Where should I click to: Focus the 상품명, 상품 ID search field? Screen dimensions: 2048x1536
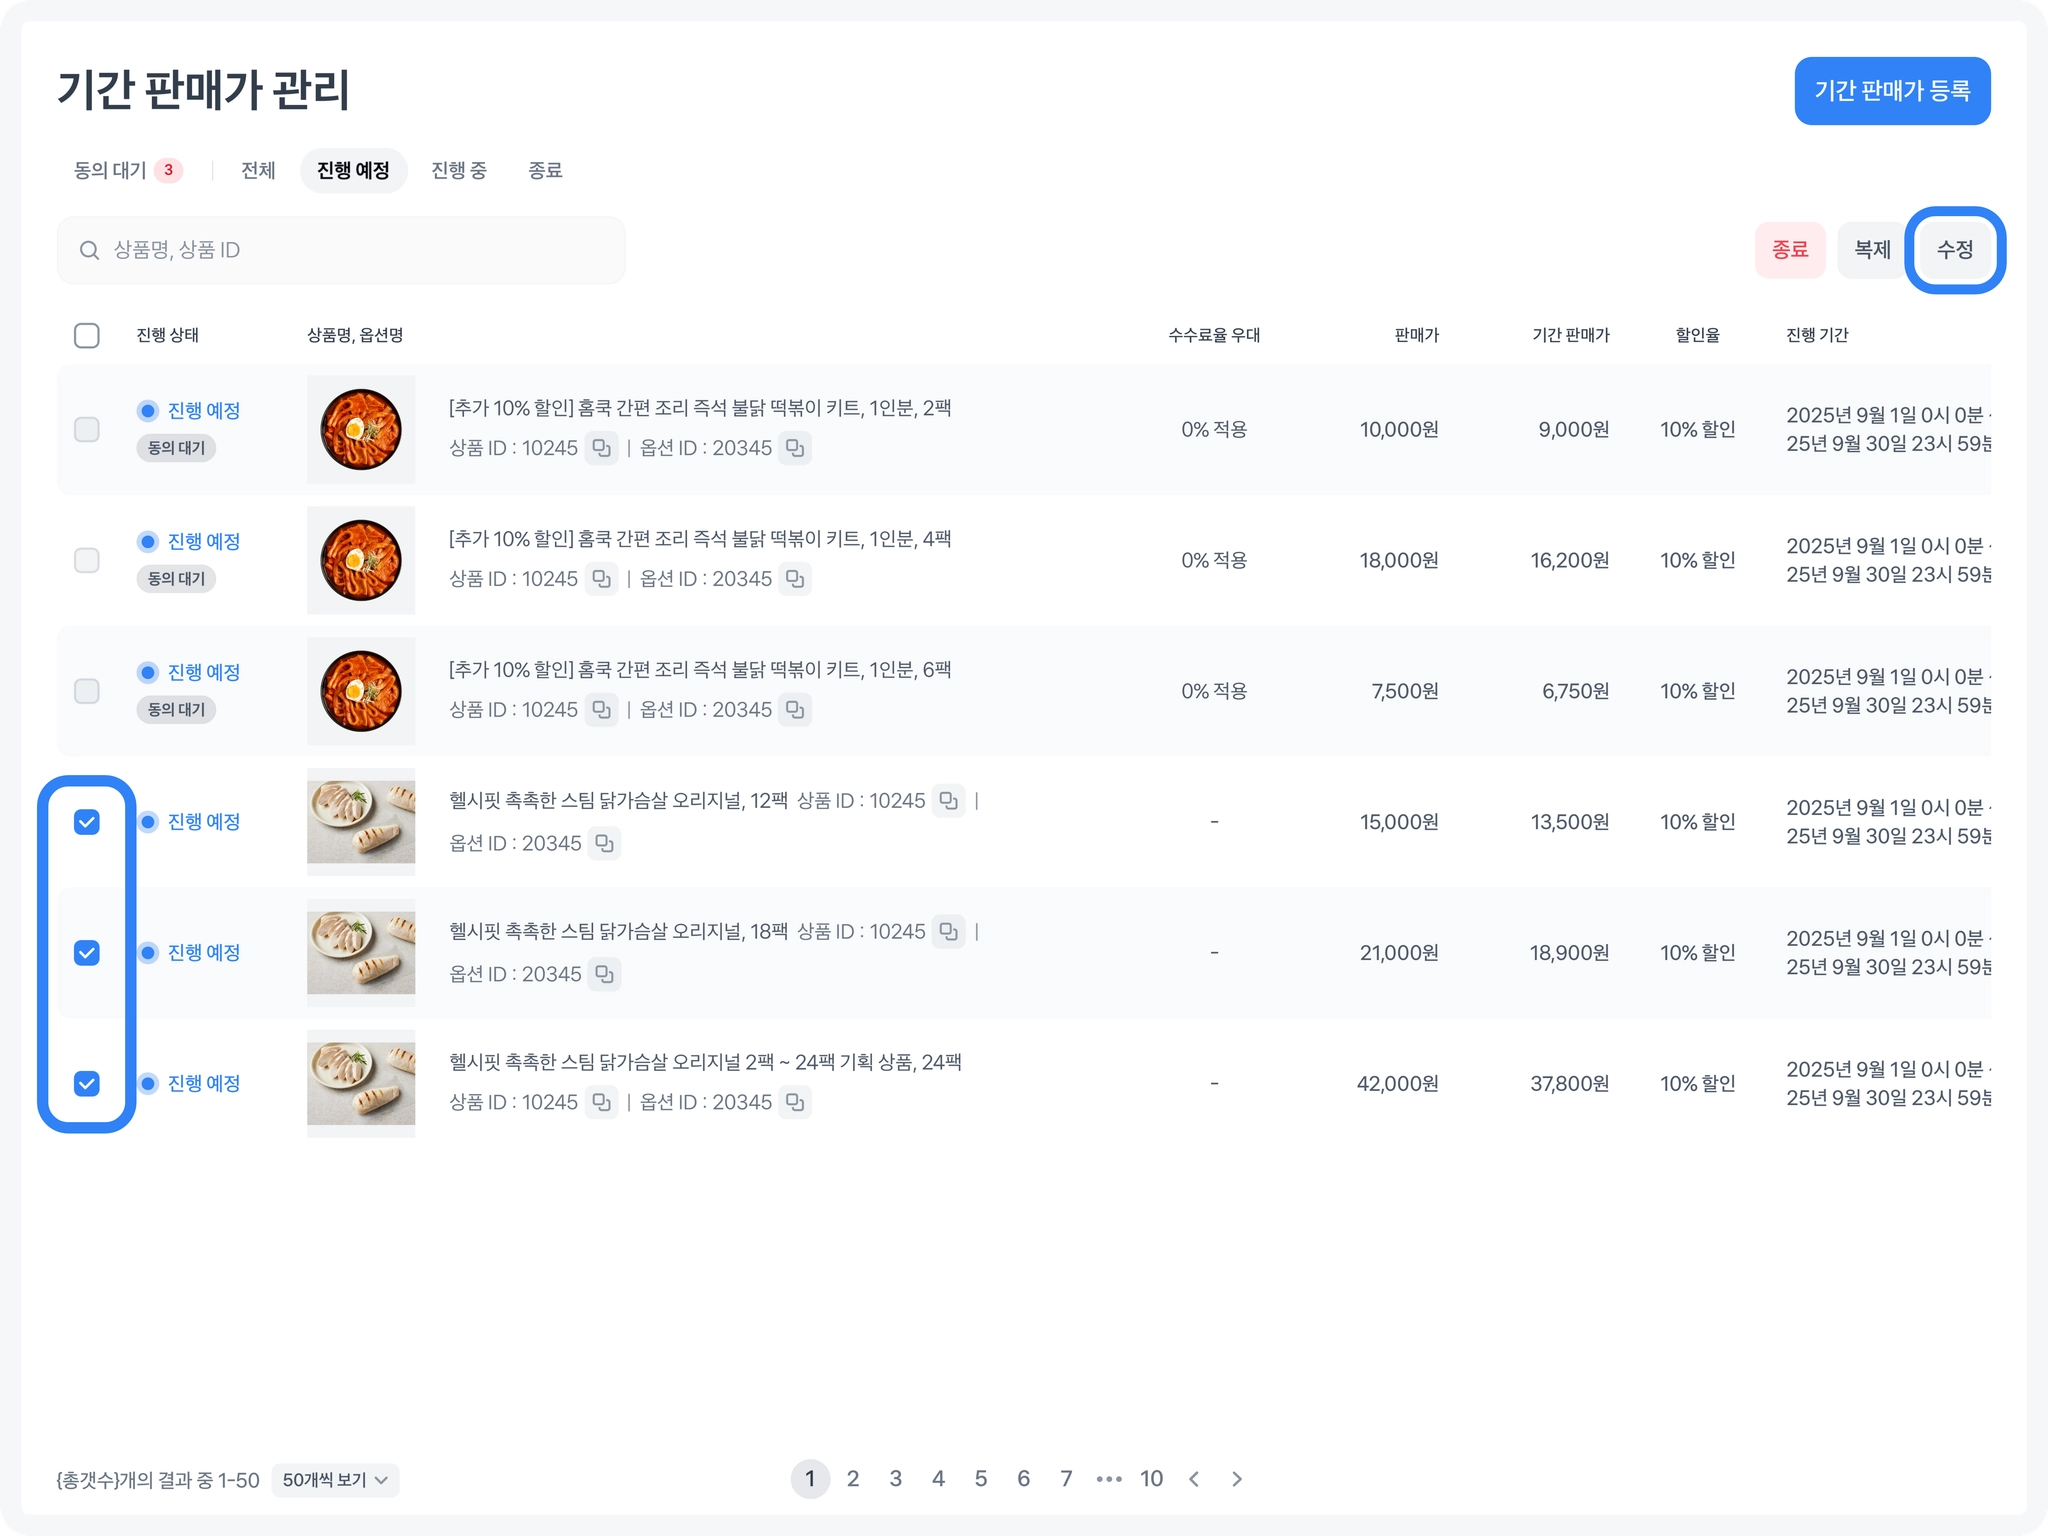click(341, 250)
